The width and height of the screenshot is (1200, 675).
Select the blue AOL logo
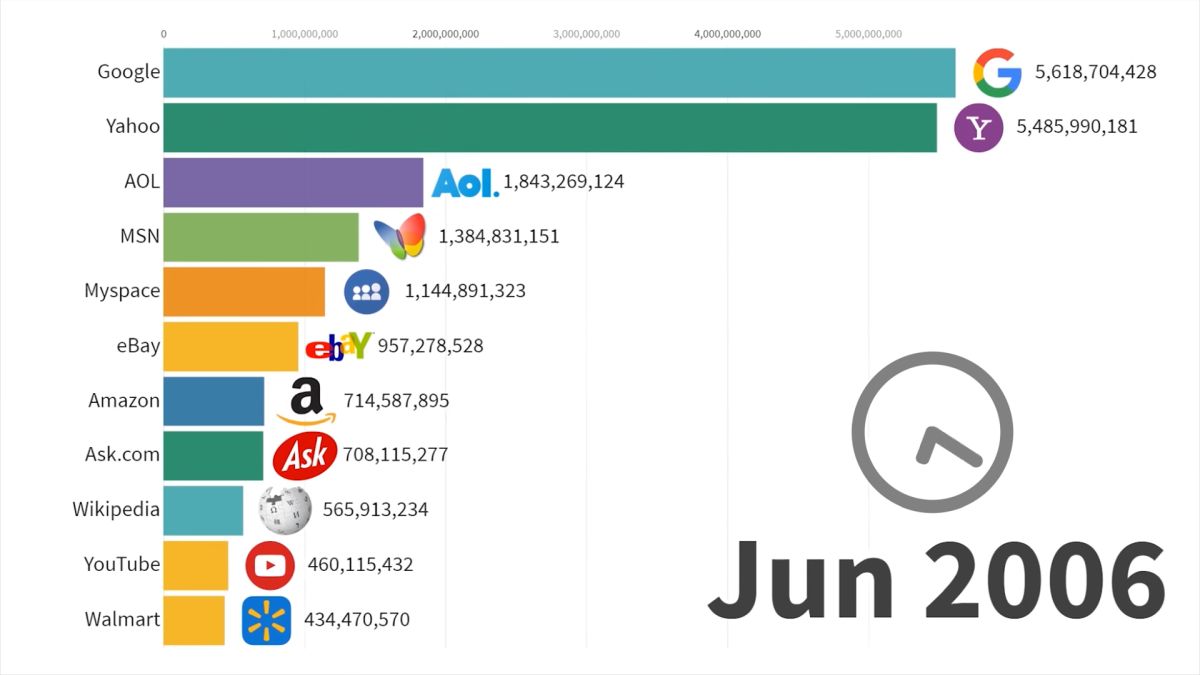(x=464, y=182)
